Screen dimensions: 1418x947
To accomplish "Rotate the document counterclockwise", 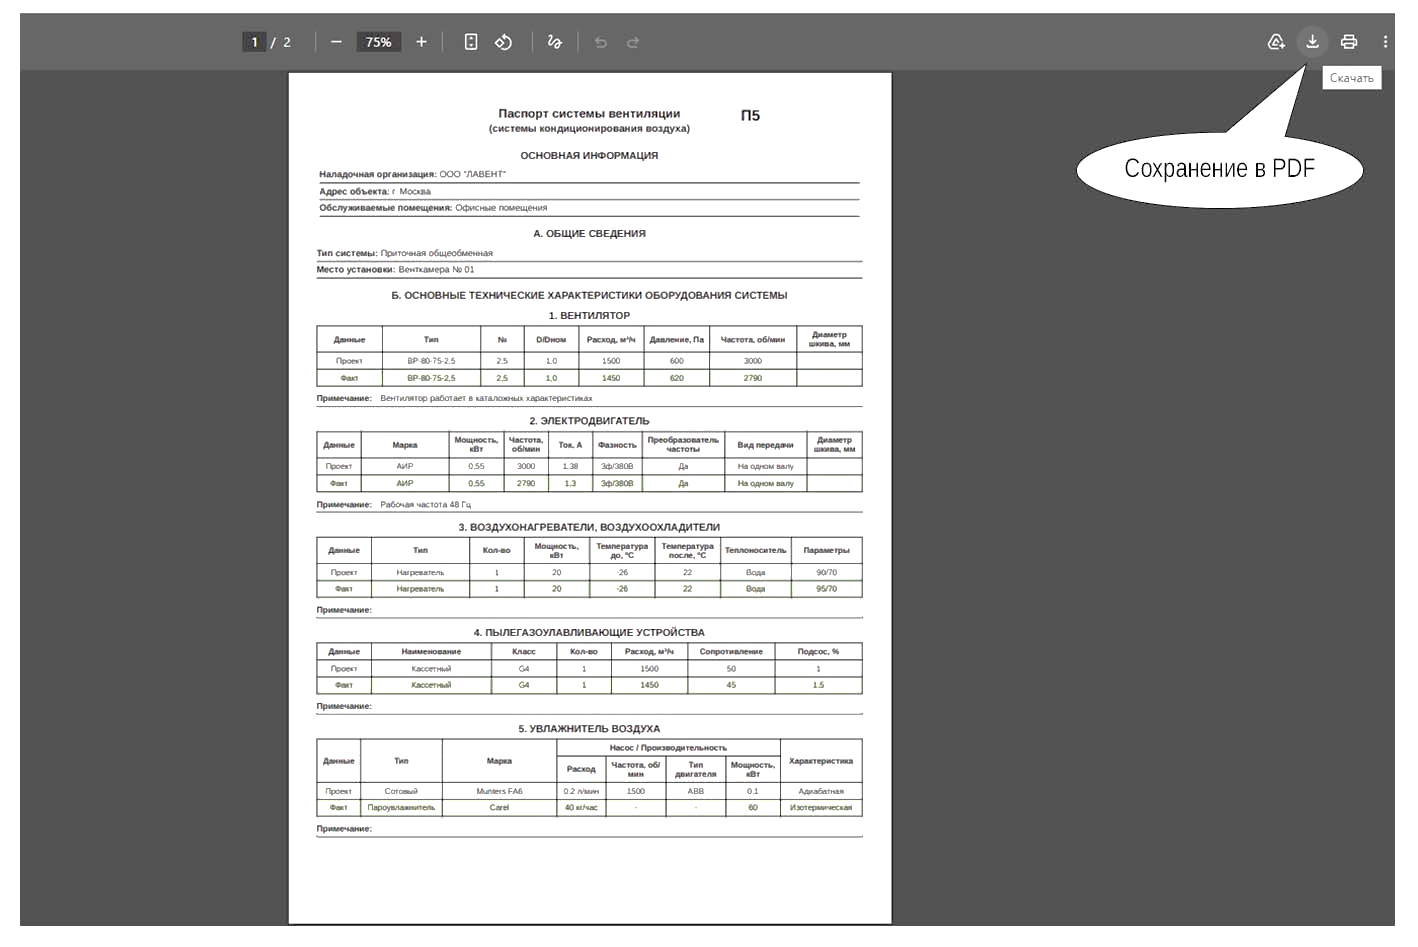I will pyautogui.click(x=503, y=42).
